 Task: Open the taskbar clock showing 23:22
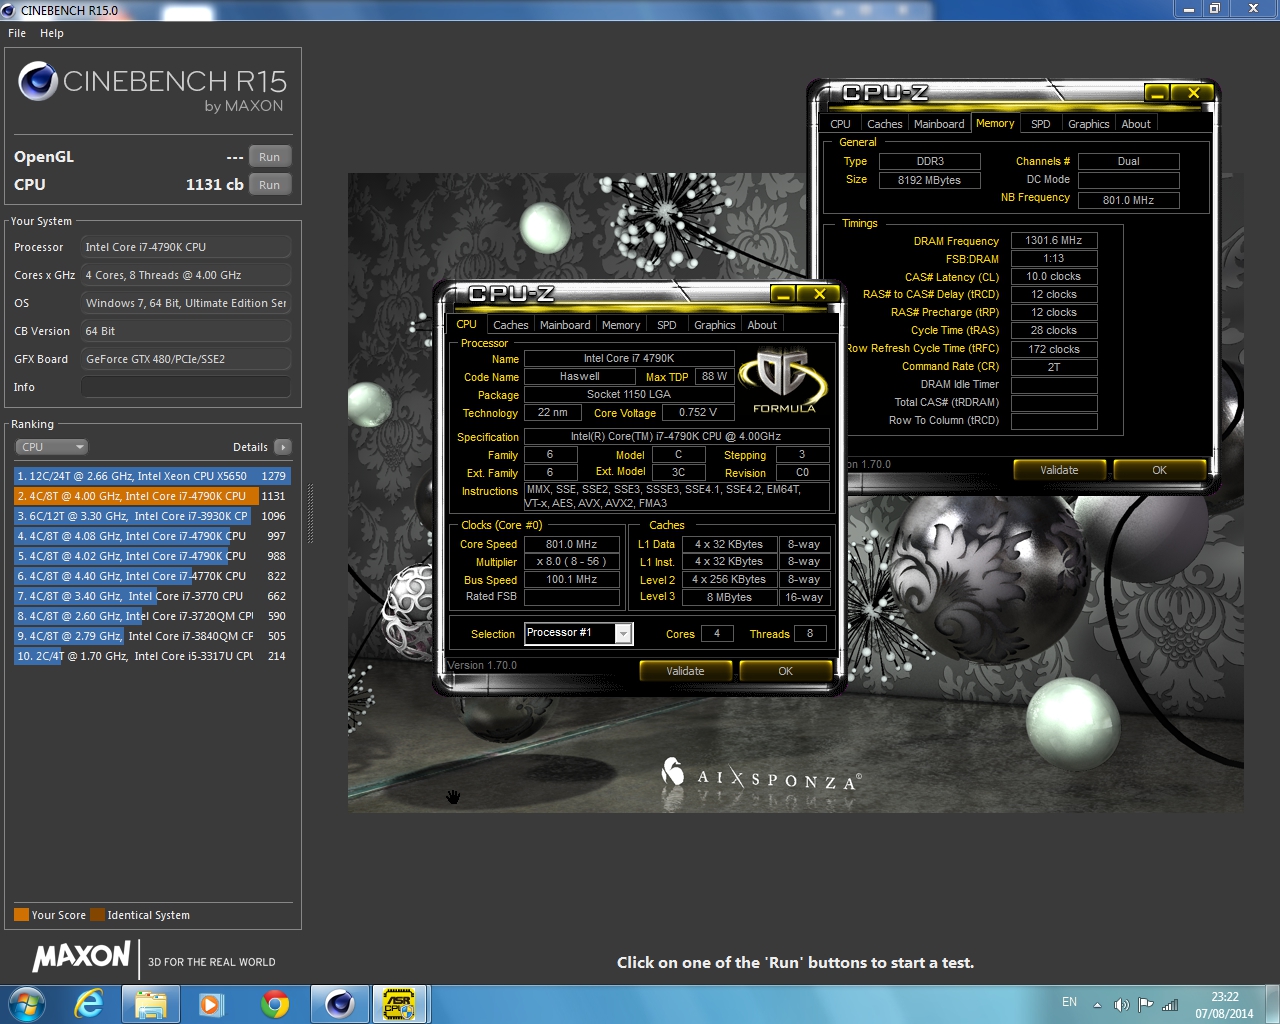1224,1004
